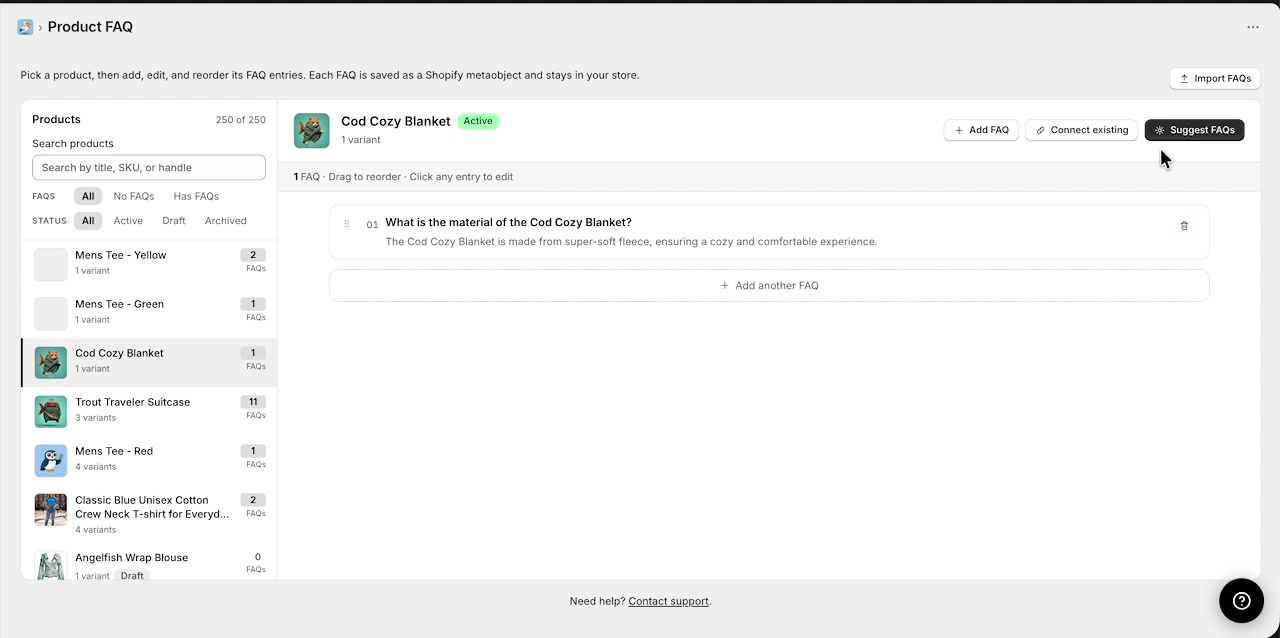Delete the Cod Cozy Blanket material FAQ
The width and height of the screenshot is (1280, 638).
tap(1184, 226)
